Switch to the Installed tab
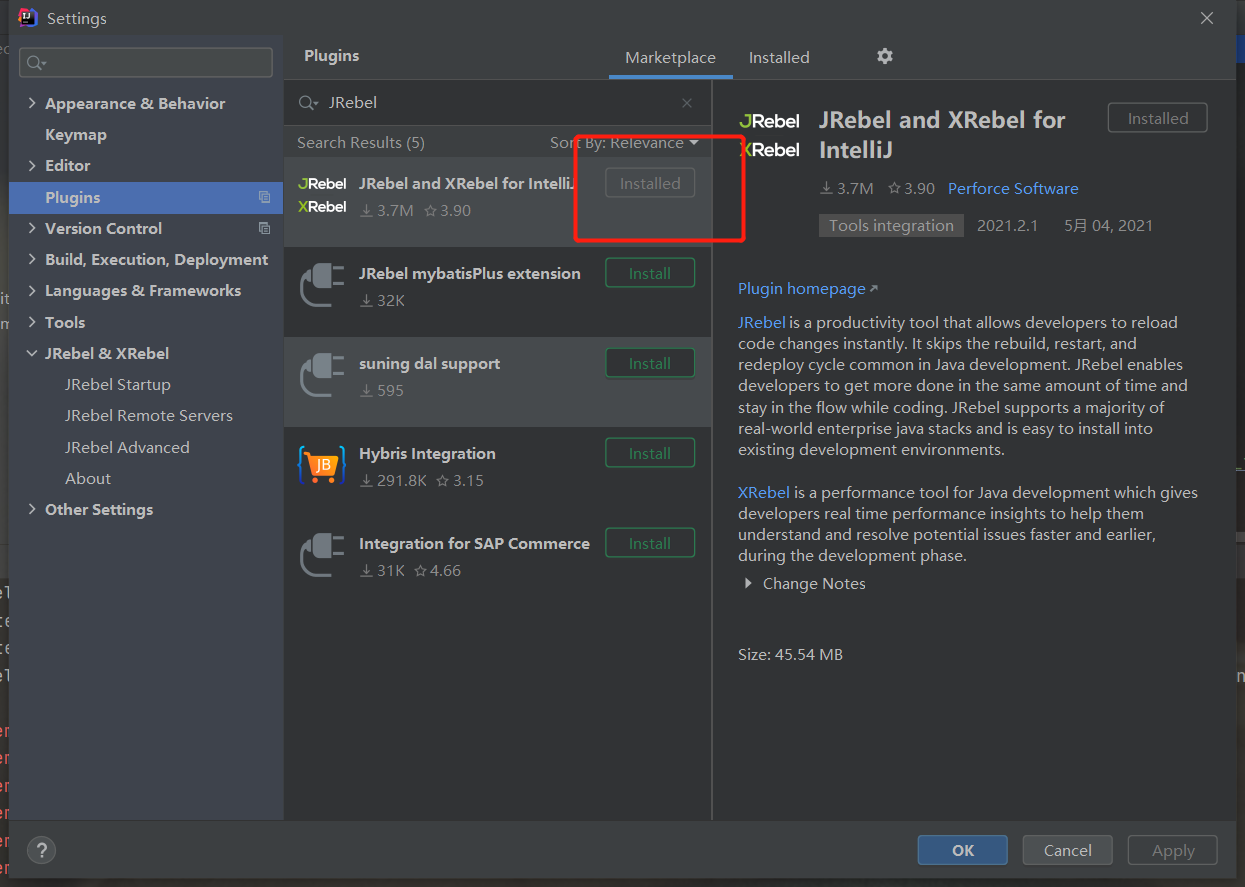This screenshot has height=887, width=1245. (779, 58)
